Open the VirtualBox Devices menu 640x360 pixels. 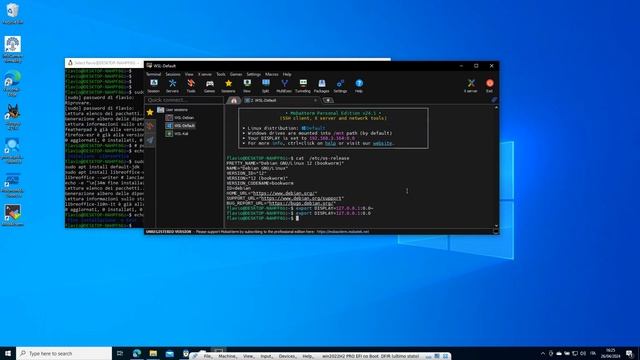point(287,356)
